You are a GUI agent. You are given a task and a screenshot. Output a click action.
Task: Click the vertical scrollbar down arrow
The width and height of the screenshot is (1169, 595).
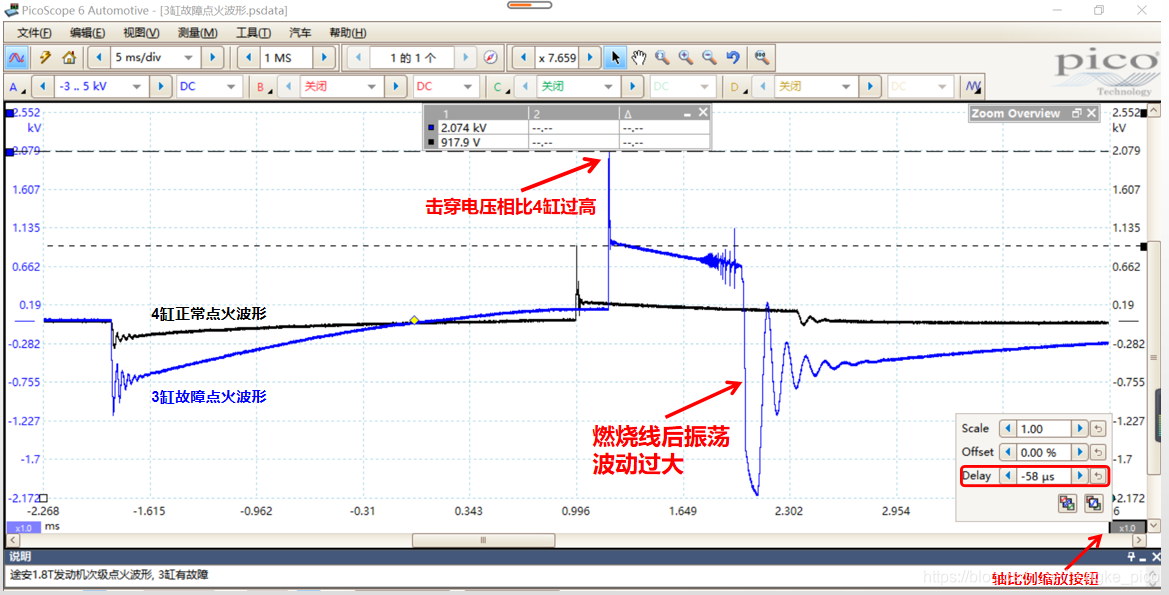1154,525
